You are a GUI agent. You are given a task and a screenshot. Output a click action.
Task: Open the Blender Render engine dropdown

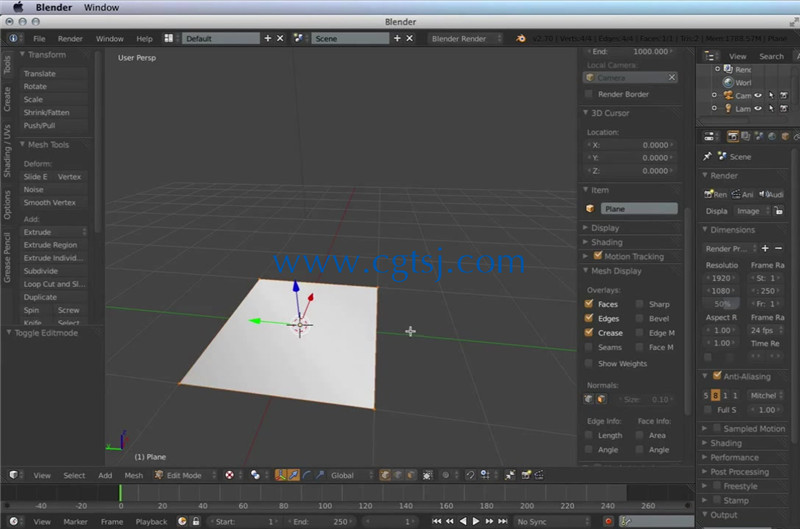pos(465,38)
